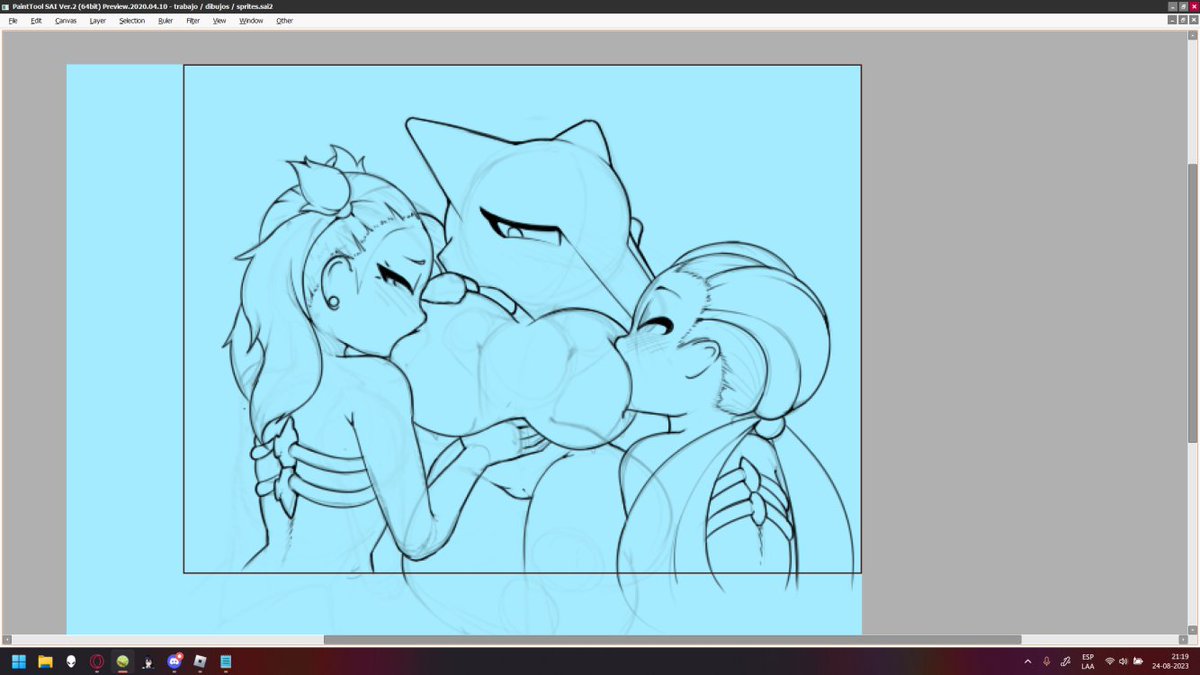Open Roblox from the taskbar
This screenshot has width=1200, height=675.
[x=200, y=661]
